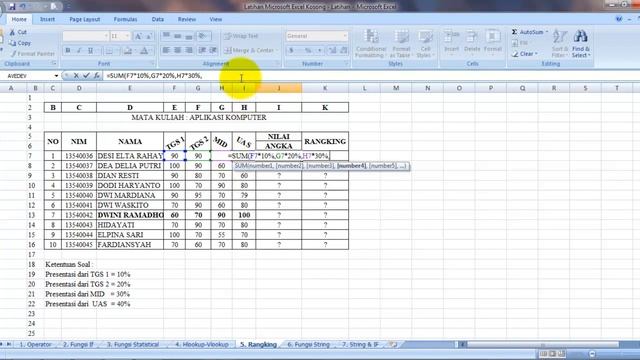The width and height of the screenshot is (640, 360).
Task: Open the Review ribbon tab
Action: point(187,19)
